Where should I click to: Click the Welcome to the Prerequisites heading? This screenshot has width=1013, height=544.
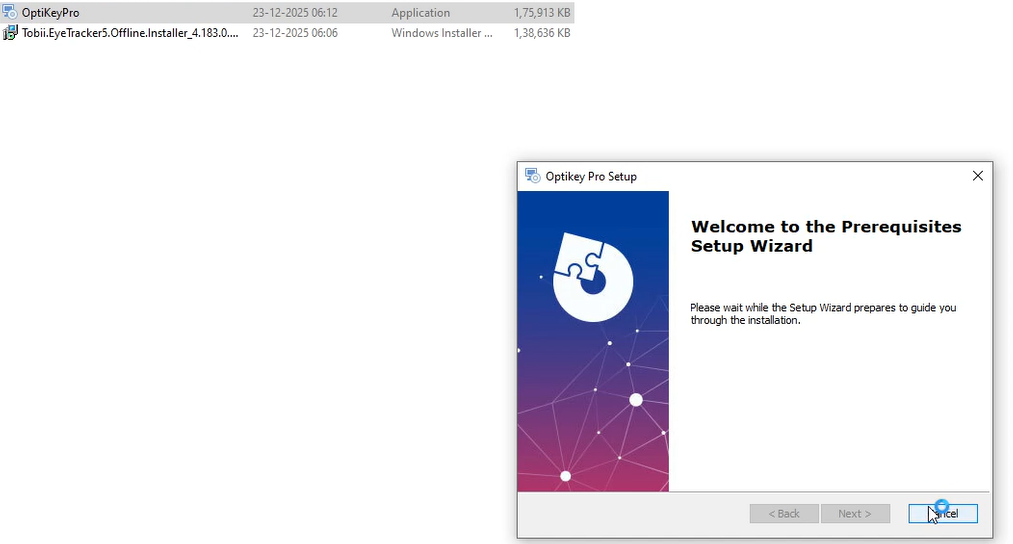[826, 236]
